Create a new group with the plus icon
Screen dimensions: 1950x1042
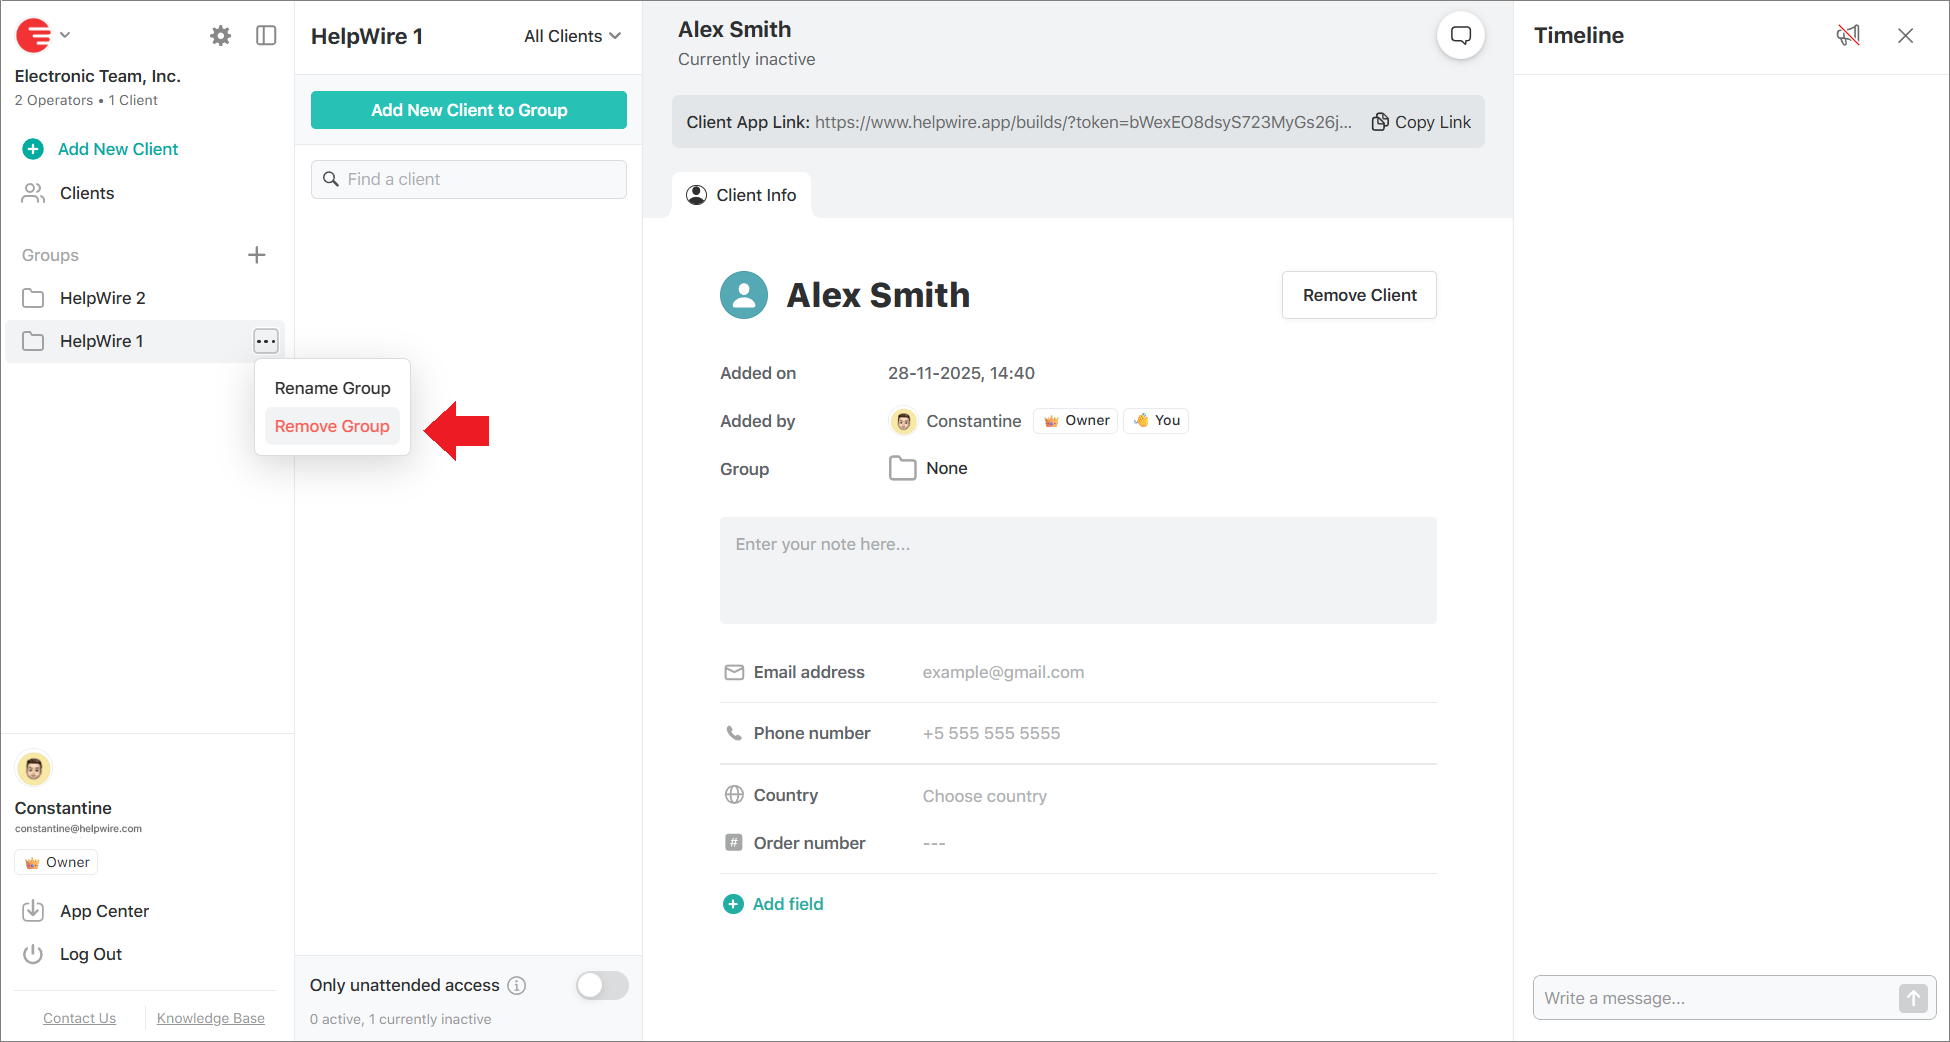coord(257,255)
